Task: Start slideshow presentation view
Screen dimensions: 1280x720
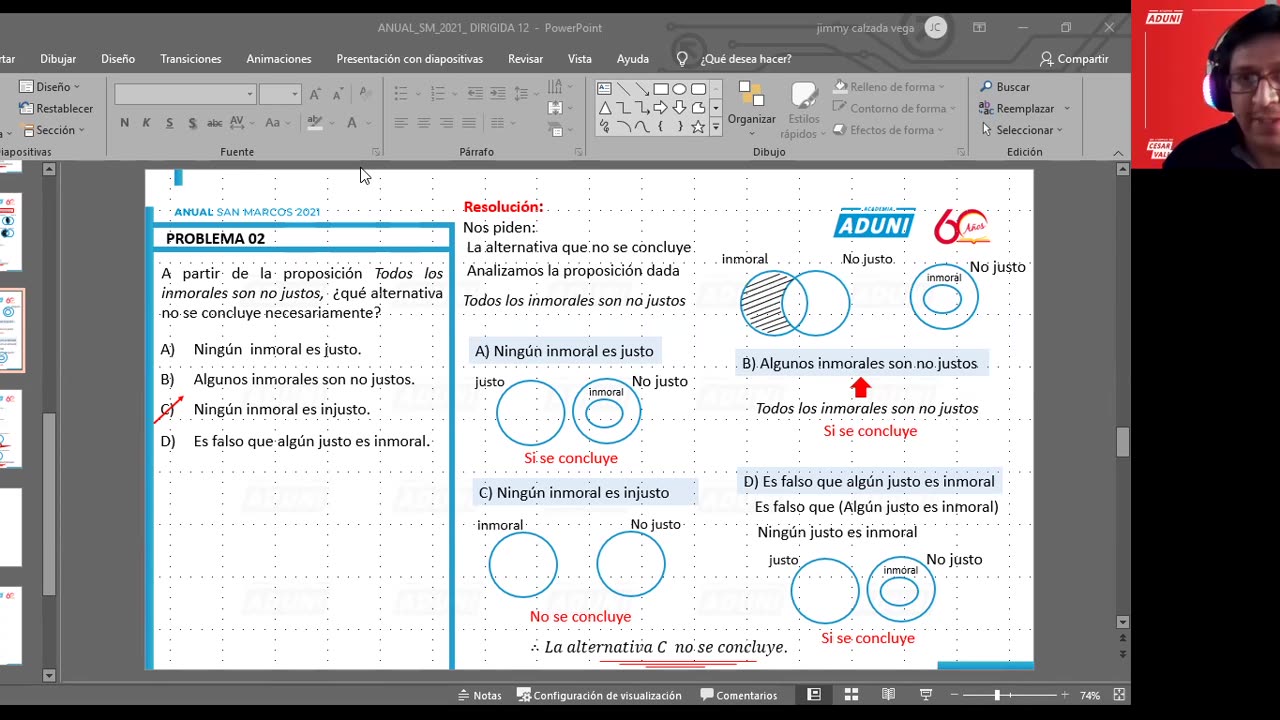Action: [926, 695]
